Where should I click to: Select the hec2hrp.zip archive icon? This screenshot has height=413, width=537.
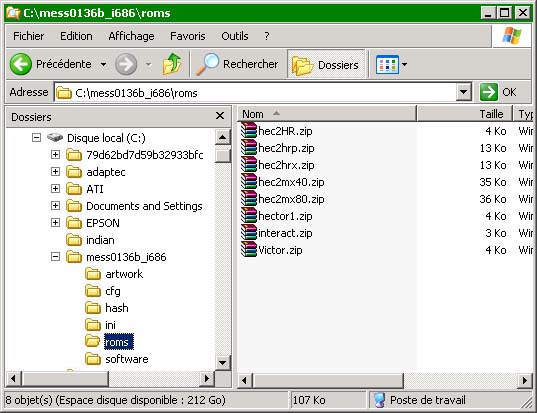(249, 148)
